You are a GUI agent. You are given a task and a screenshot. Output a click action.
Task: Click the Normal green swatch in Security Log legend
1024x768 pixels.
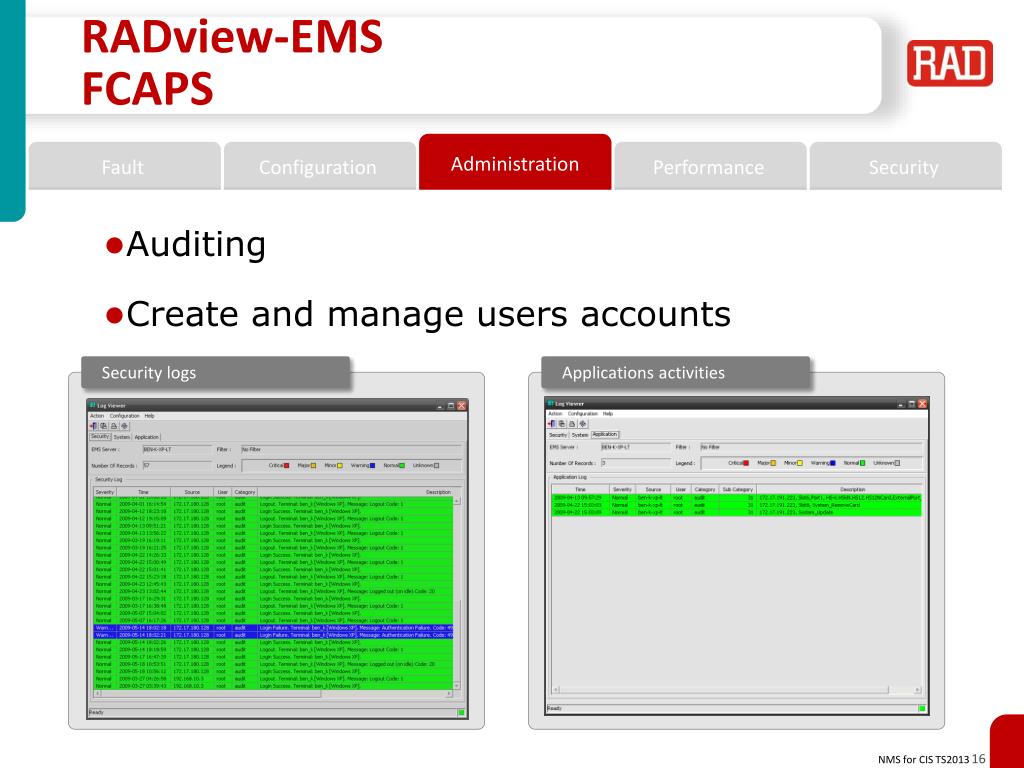click(402, 466)
